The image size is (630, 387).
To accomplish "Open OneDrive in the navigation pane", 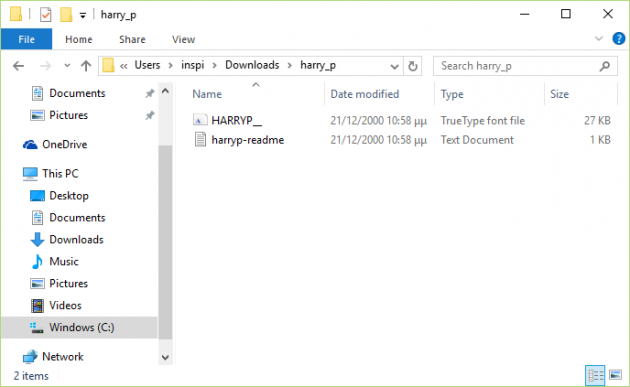I will pos(64,144).
